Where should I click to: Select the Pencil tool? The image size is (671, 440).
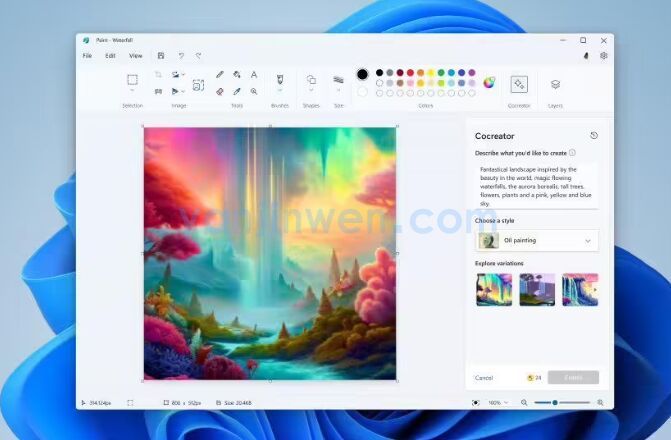(220, 75)
